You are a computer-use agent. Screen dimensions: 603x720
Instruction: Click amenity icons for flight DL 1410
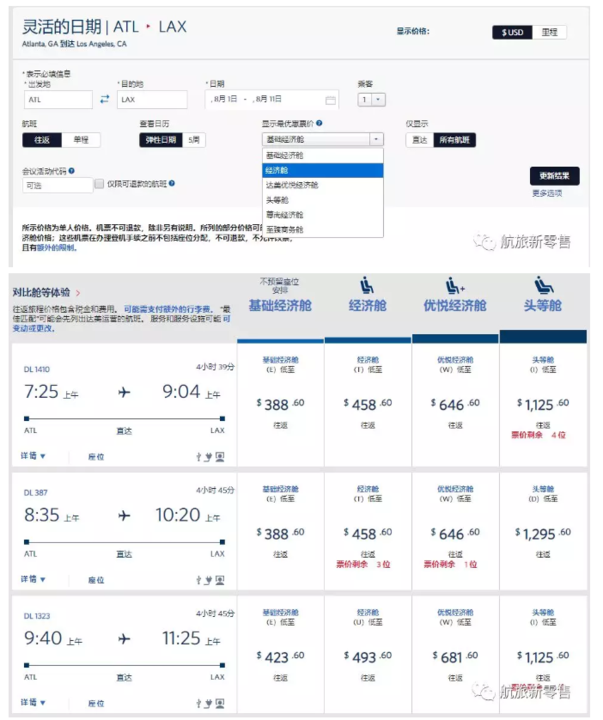point(210,457)
